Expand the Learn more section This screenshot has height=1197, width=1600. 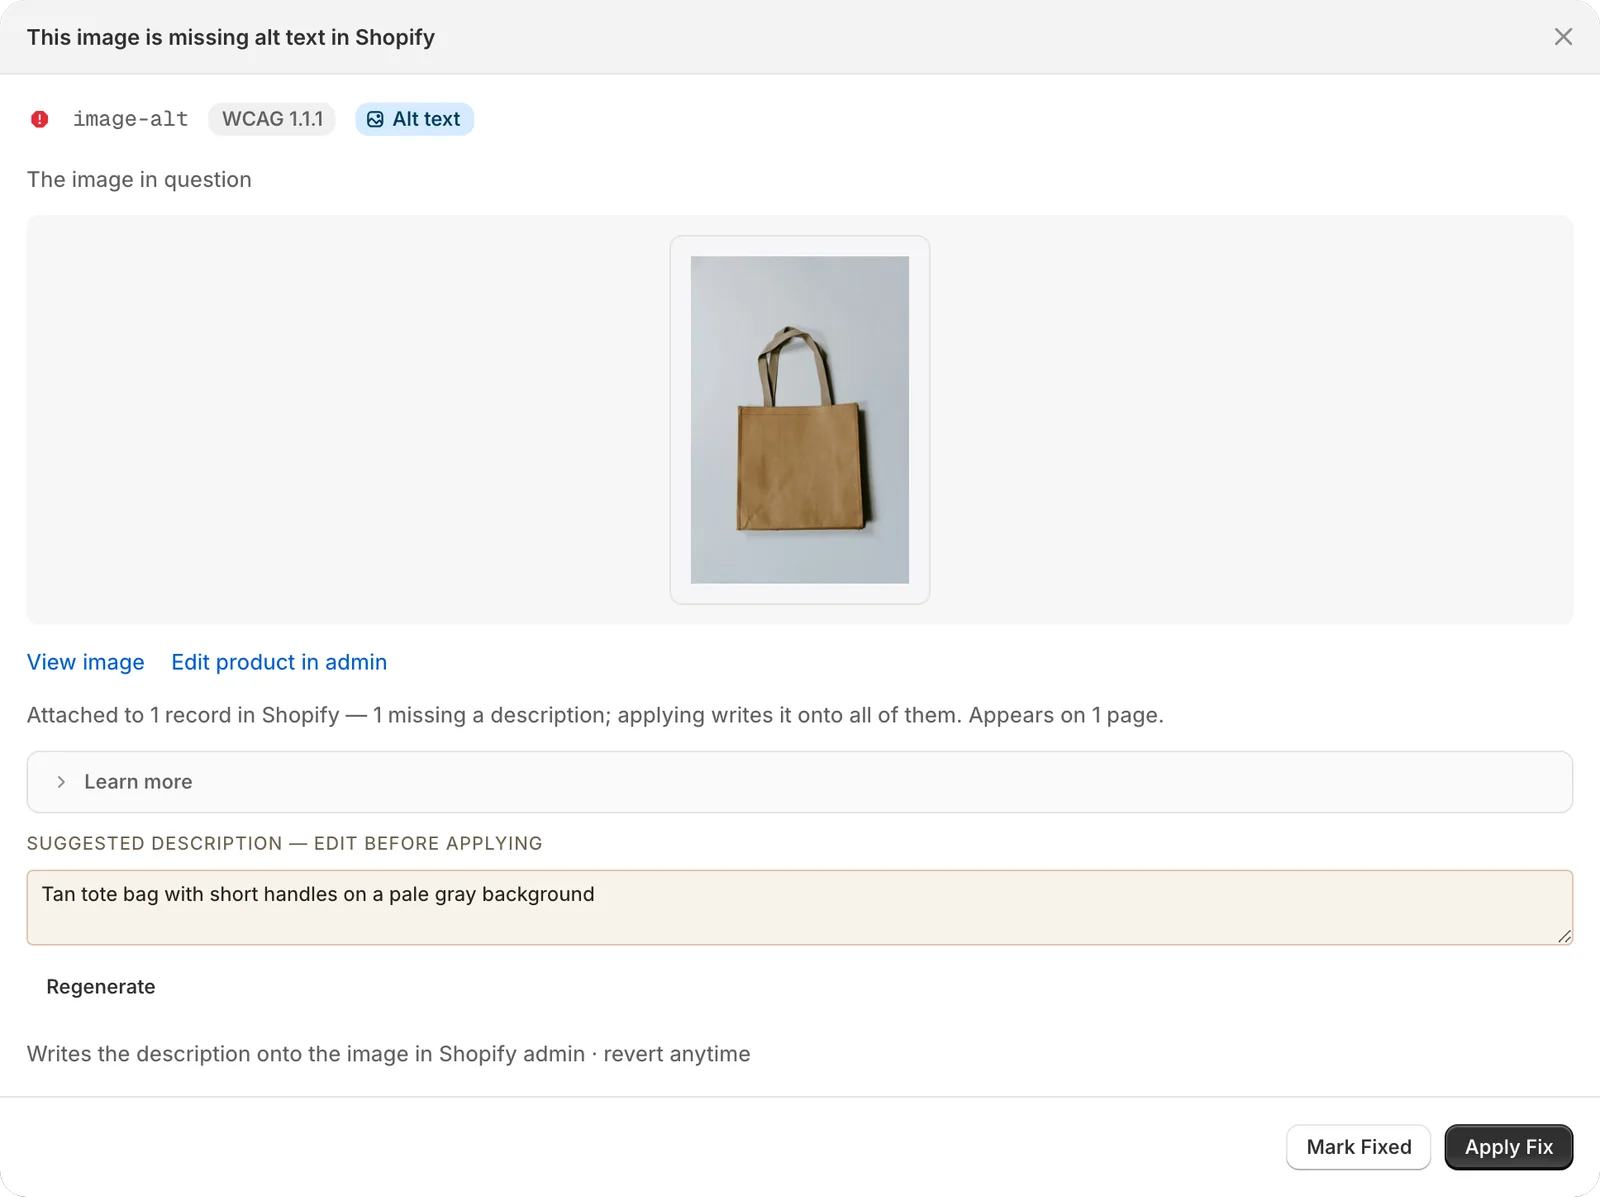click(800, 782)
